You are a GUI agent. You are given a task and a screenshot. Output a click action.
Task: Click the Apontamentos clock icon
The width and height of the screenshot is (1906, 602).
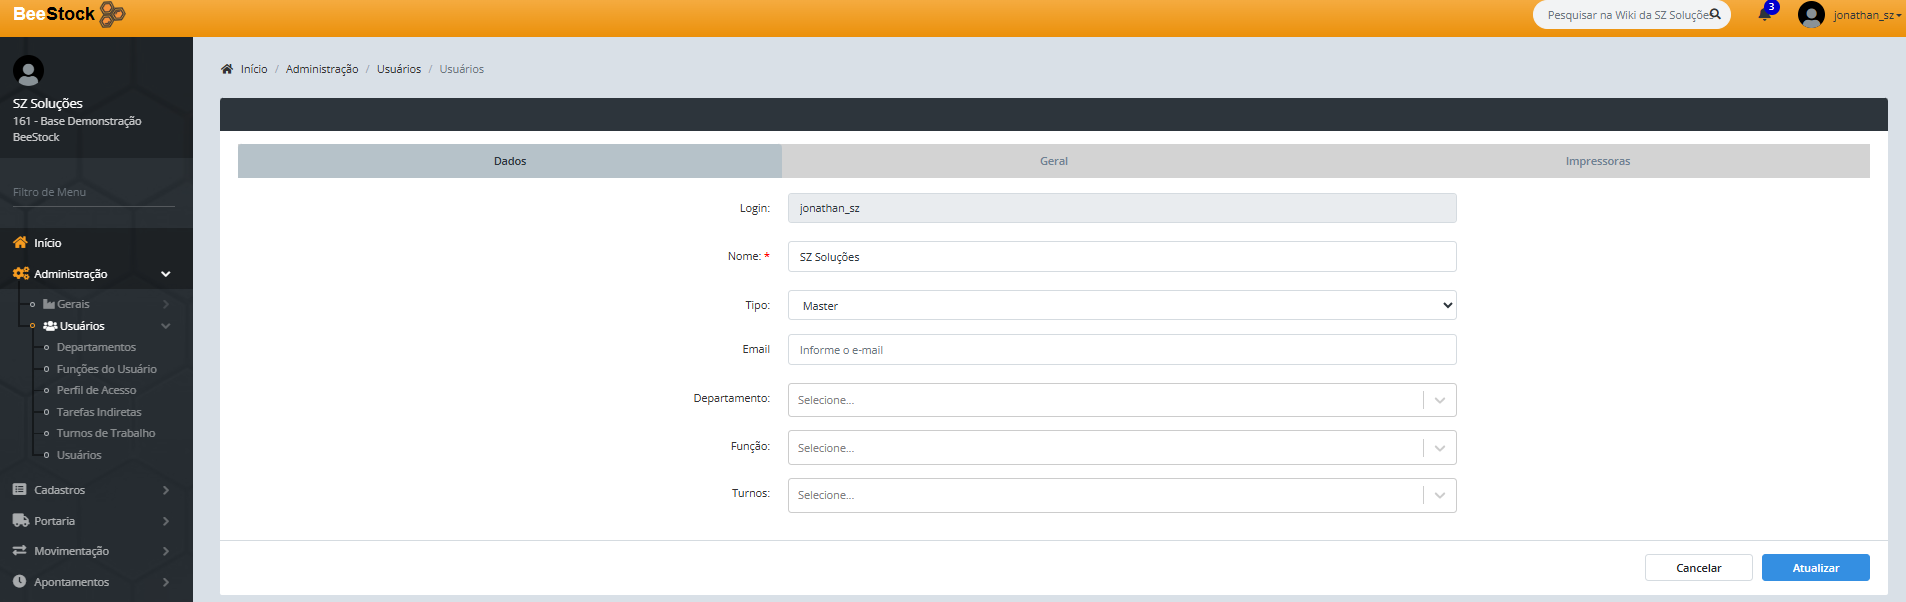20,582
